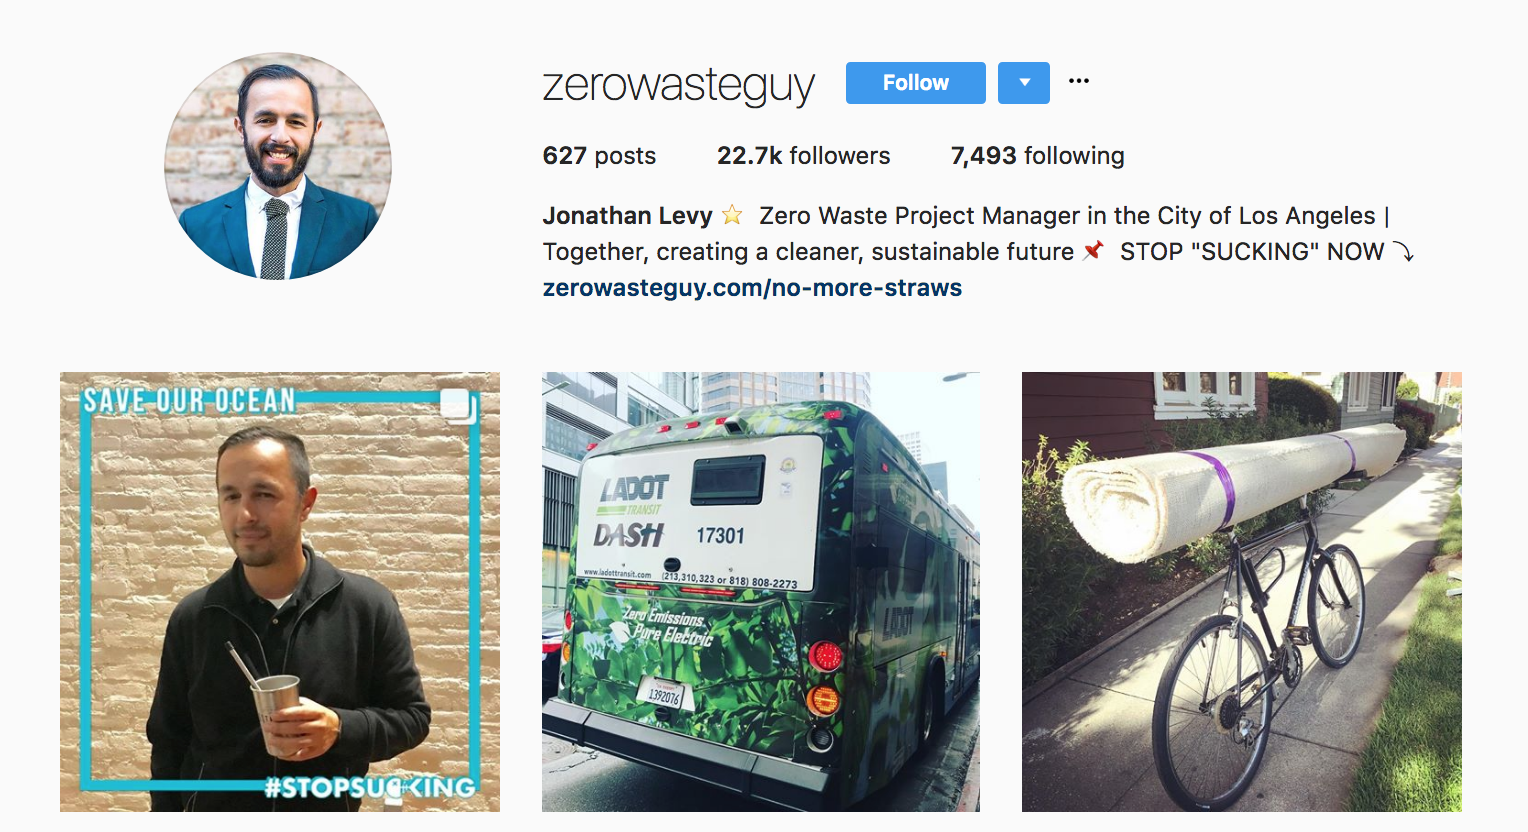Click the multiple-photos icon on the first post
The height and width of the screenshot is (832, 1528).
pyautogui.click(x=456, y=404)
